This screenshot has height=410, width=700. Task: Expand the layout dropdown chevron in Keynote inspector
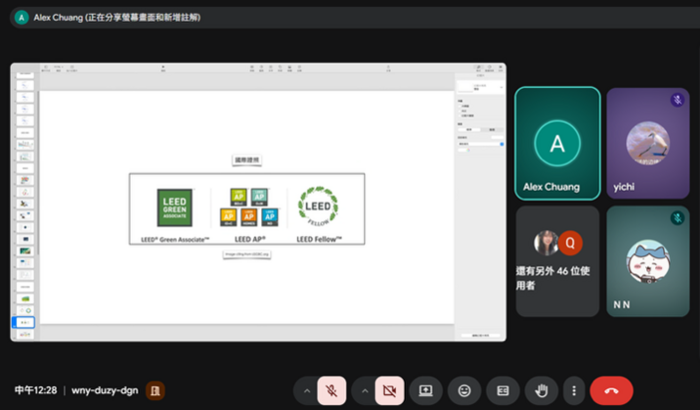[501, 87]
